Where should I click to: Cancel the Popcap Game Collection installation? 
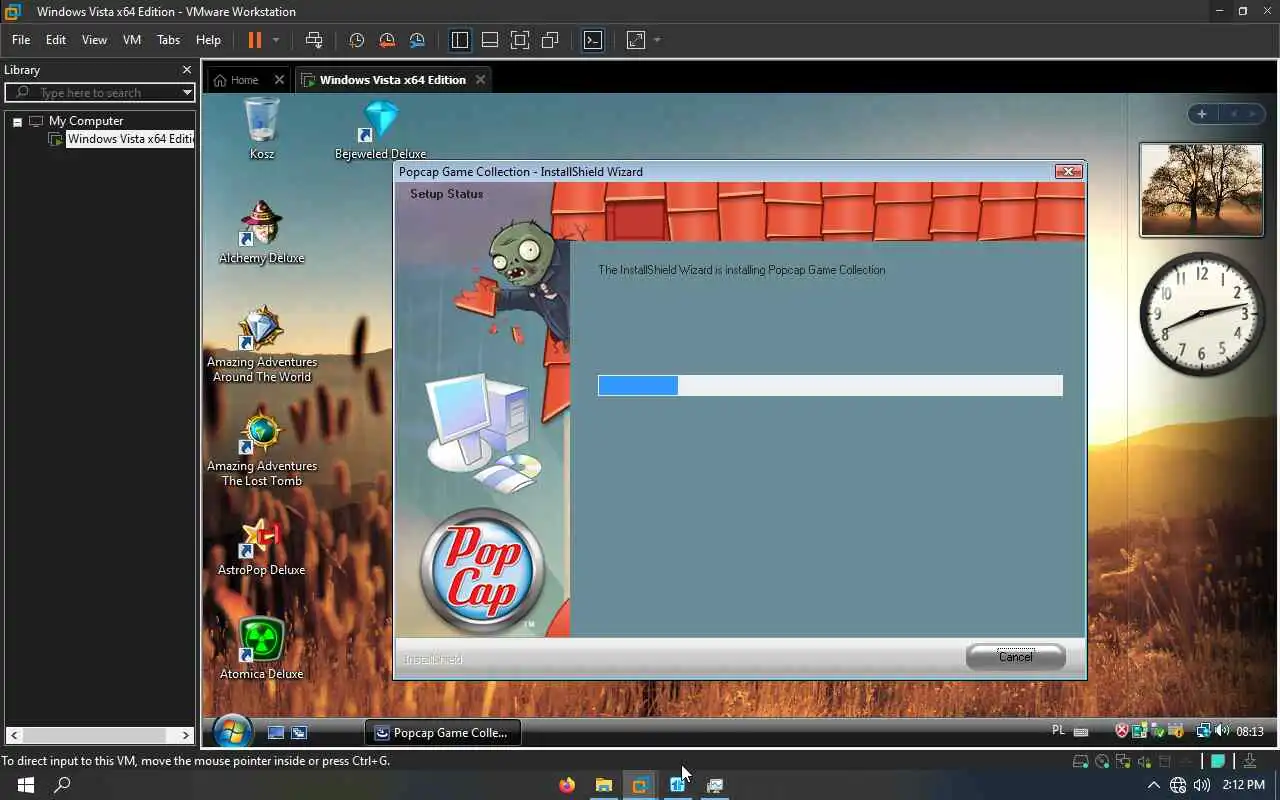click(1015, 657)
